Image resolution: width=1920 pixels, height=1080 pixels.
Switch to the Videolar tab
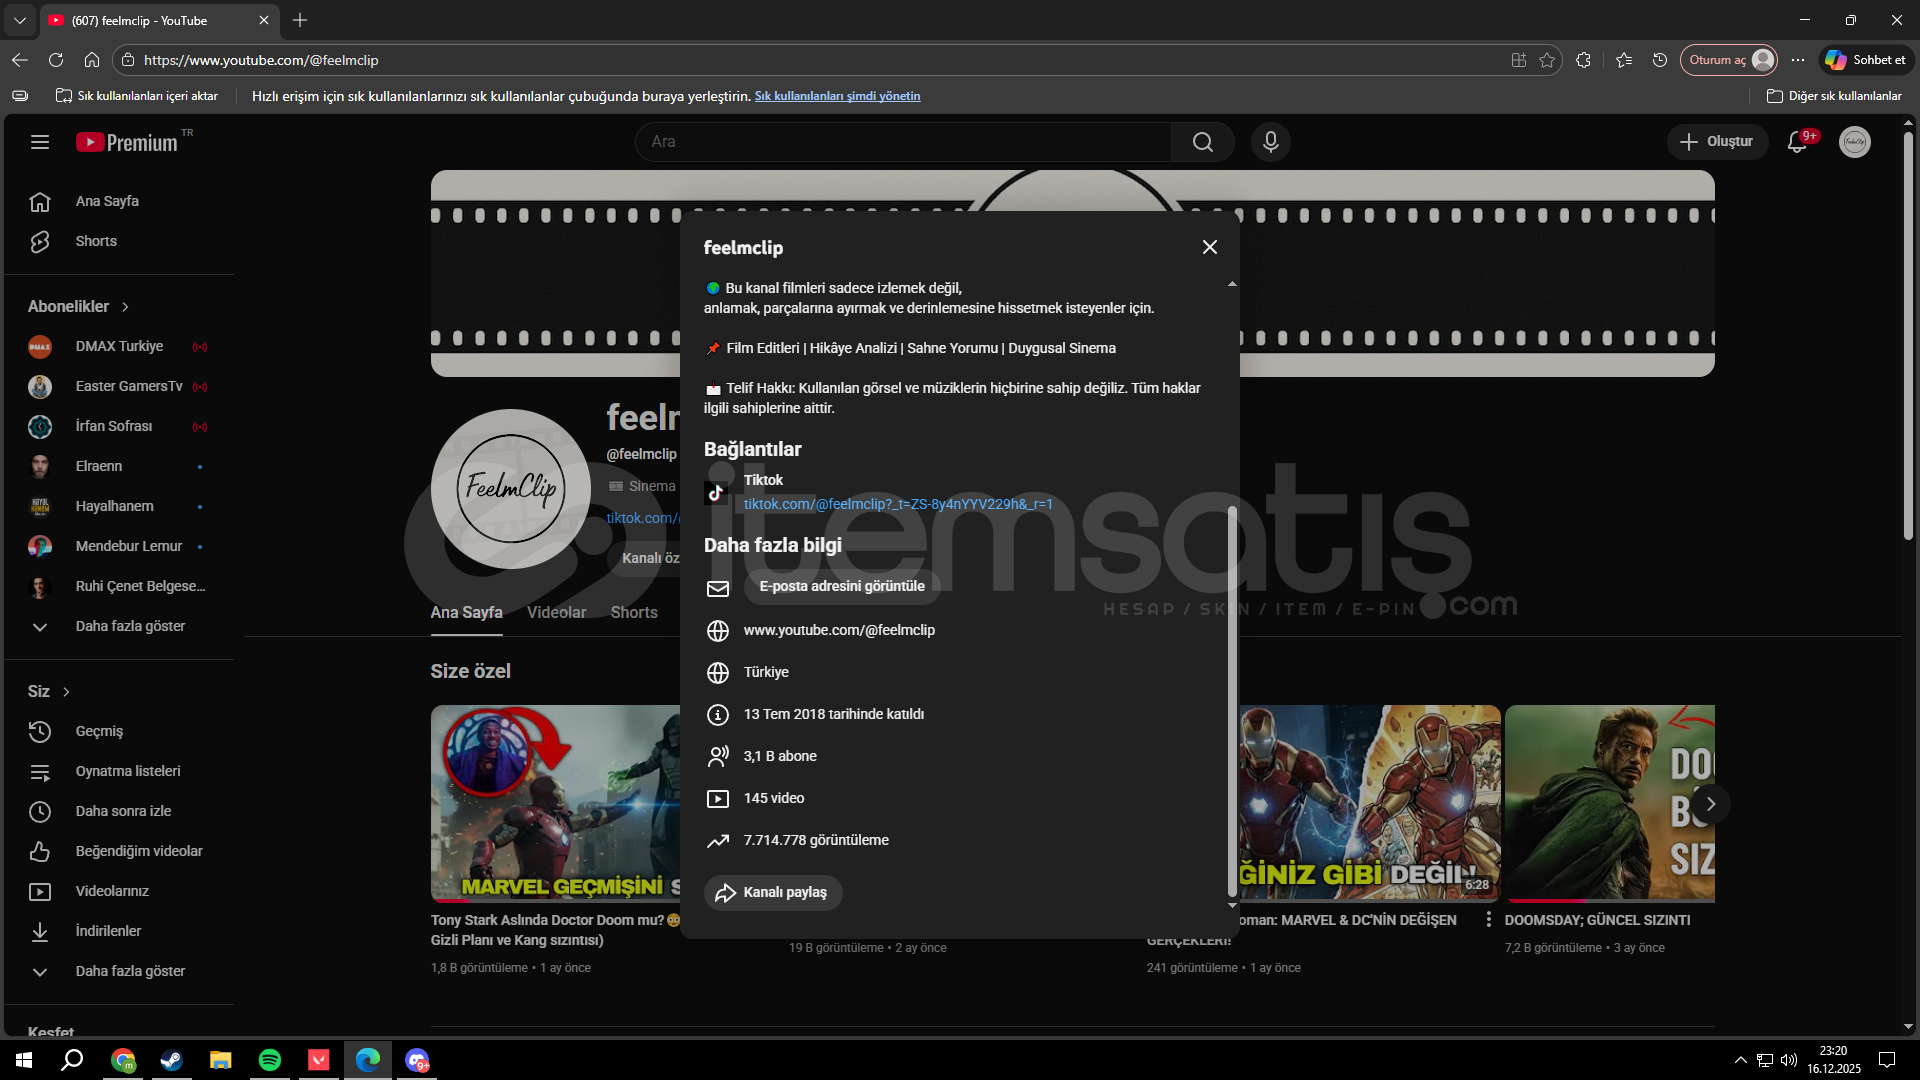pos(556,612)
